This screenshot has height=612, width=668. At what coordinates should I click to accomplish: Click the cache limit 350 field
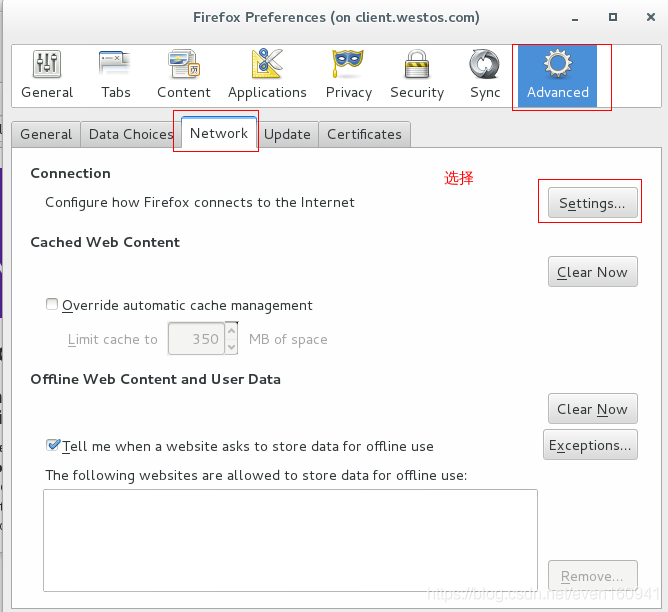[x=196, y=339]
